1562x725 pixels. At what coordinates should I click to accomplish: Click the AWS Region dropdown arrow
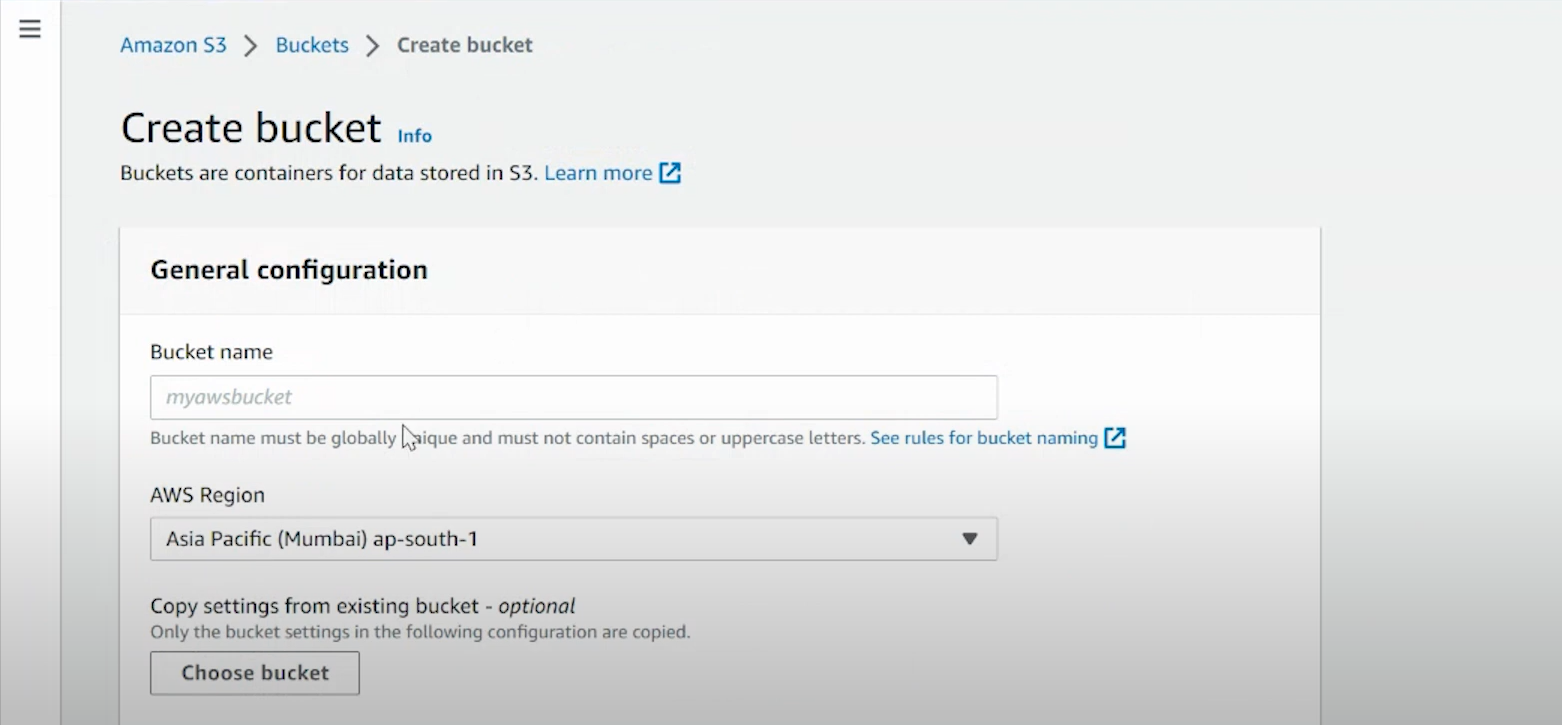969,539
